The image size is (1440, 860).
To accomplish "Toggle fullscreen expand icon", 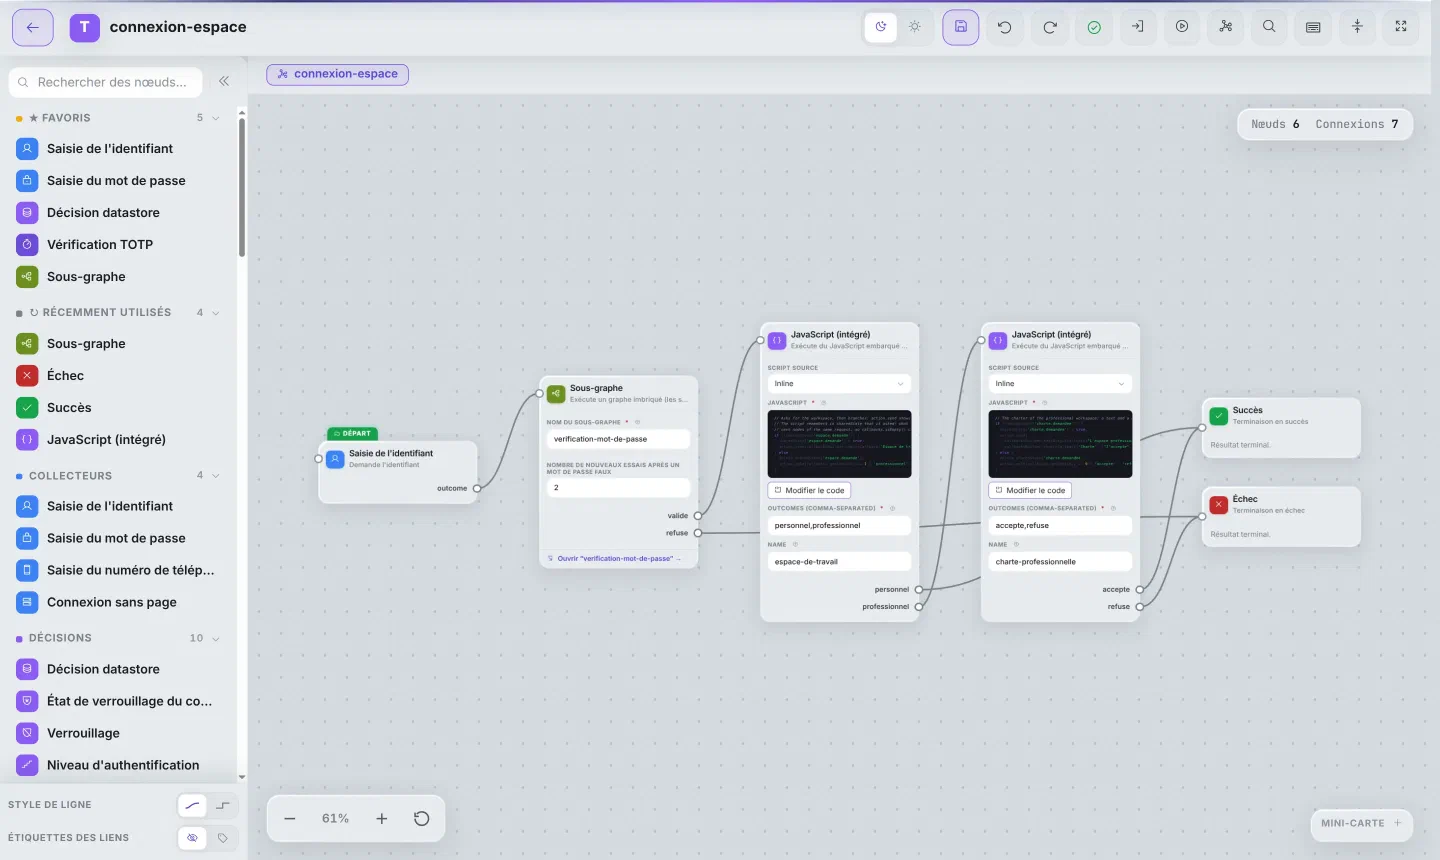I will [1401, 27].
